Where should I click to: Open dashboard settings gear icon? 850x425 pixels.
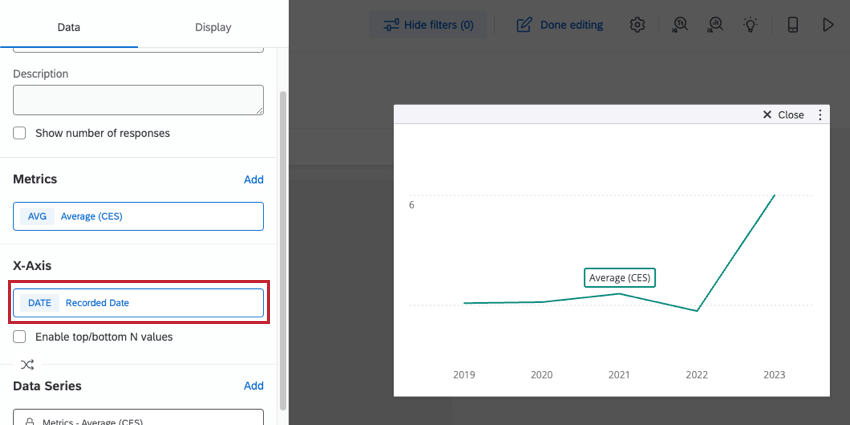[x=638, y=25]
